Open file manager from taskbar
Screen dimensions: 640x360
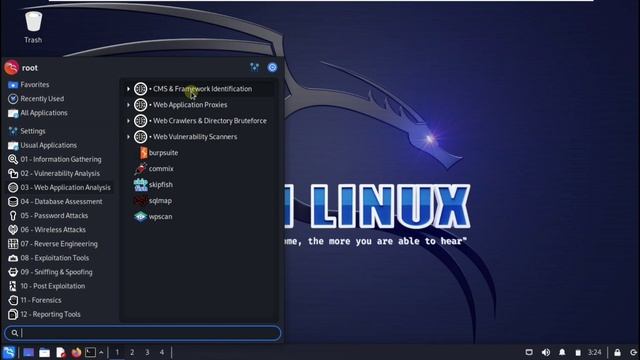pyautogui.click(x=44, y=352)
